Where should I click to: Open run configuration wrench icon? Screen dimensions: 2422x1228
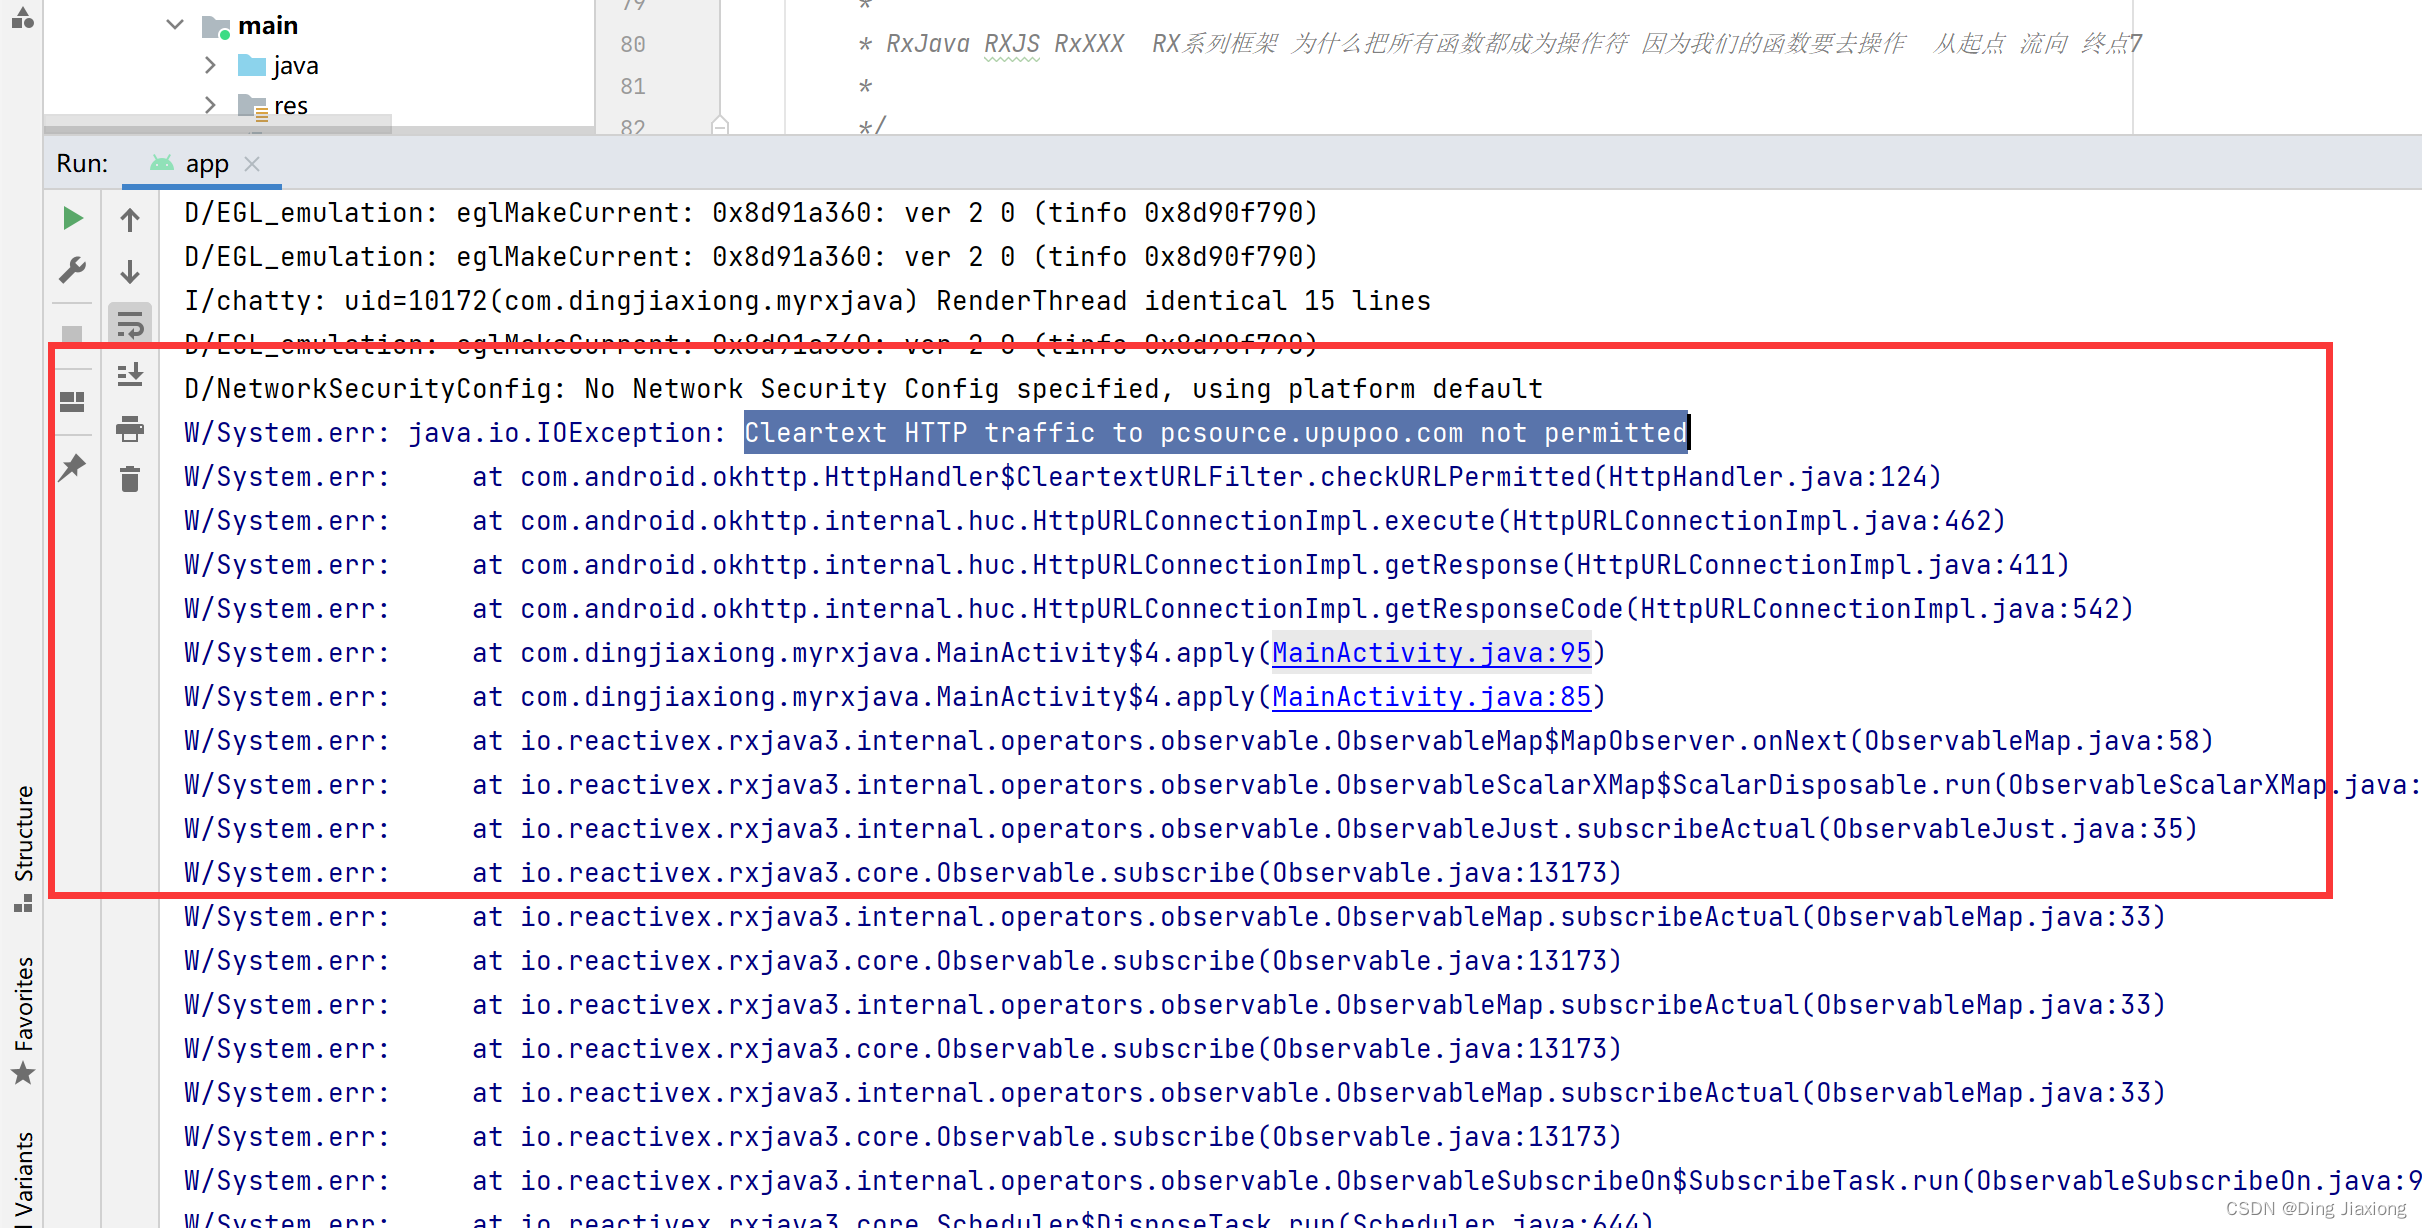72,270
